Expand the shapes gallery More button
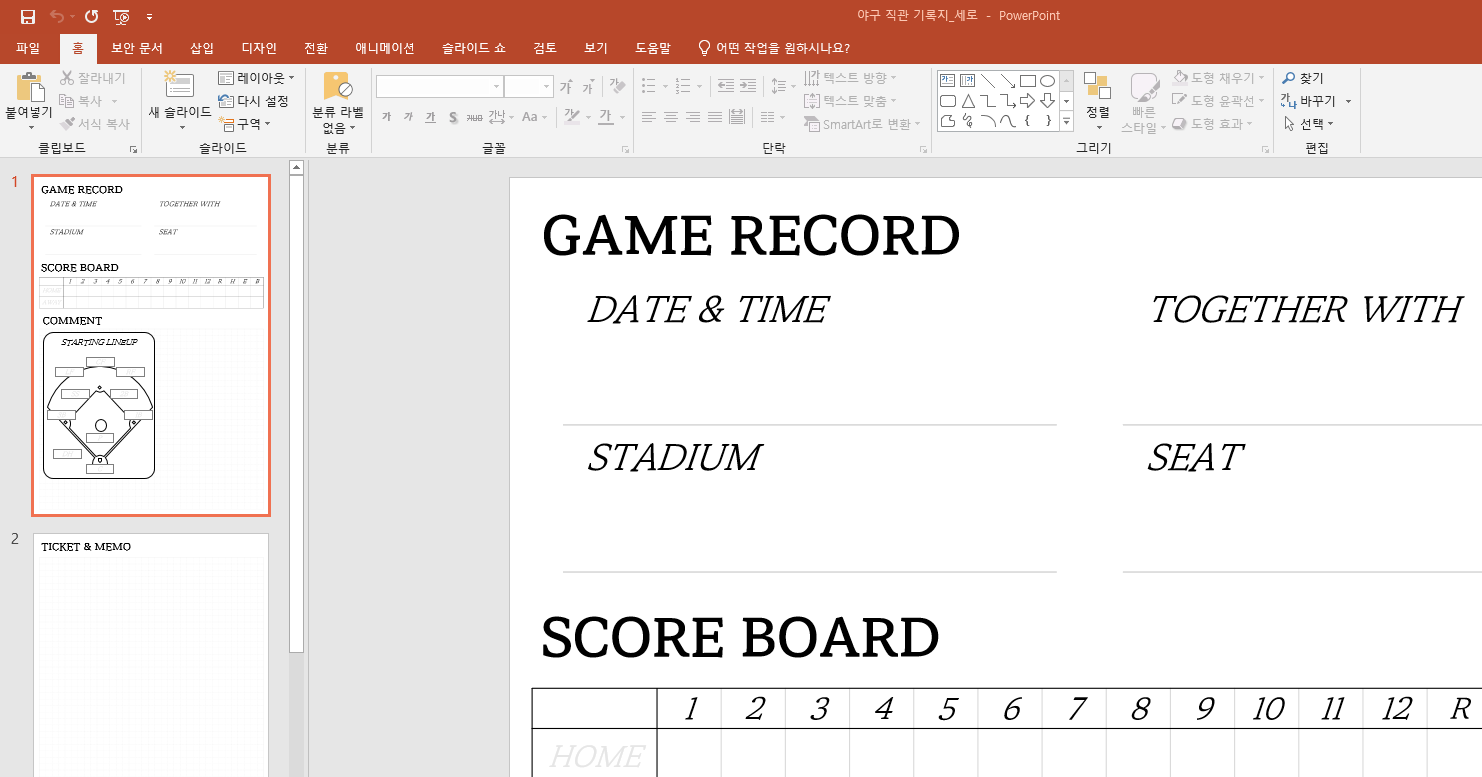This screenshot has width=1482, height=777. click(1066, 122)
